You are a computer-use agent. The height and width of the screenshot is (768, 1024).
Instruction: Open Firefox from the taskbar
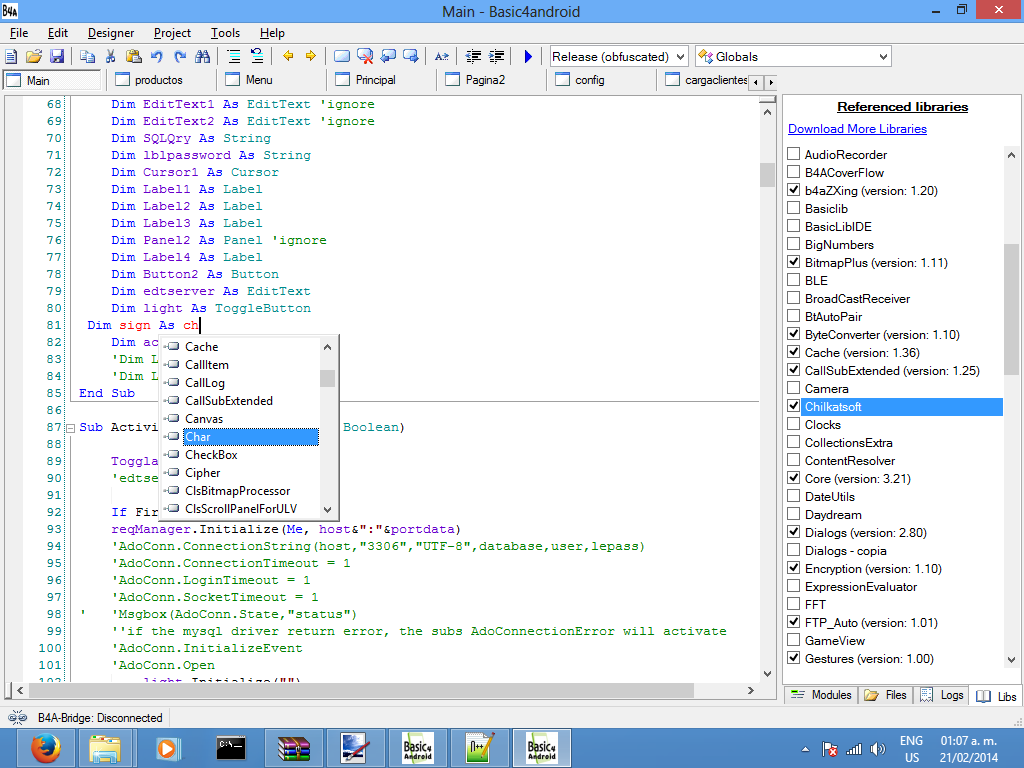[x=45, y=747]
